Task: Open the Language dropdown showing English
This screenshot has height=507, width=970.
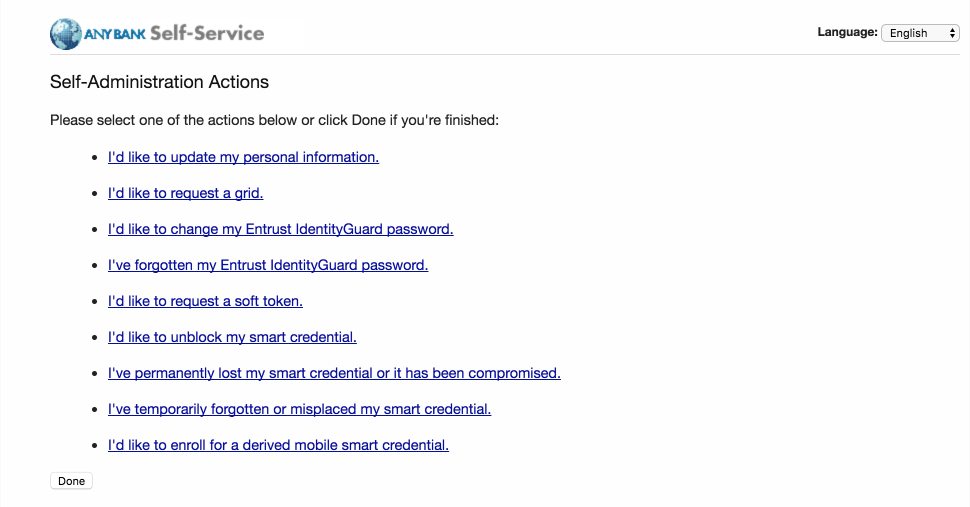Action: click(920, 33)
